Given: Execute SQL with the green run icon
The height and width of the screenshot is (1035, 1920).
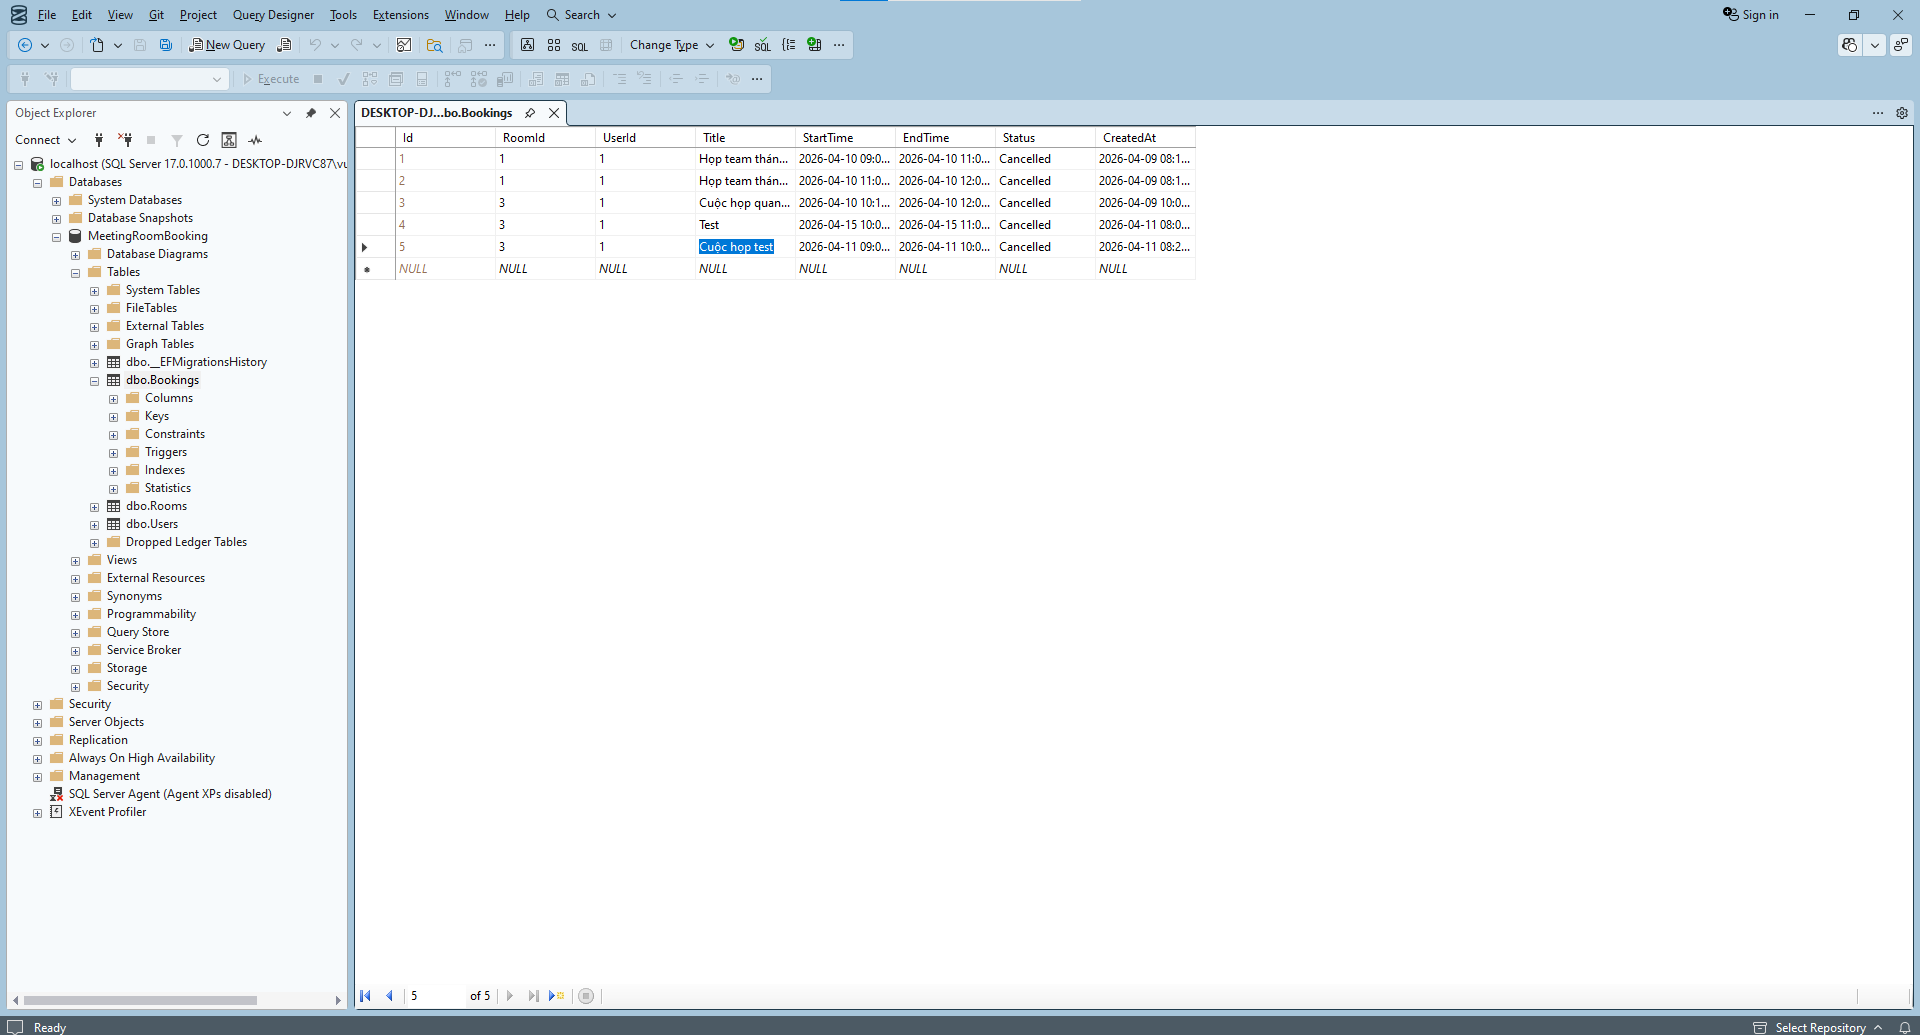Looking at the screenshot, I should coord(736,45).
